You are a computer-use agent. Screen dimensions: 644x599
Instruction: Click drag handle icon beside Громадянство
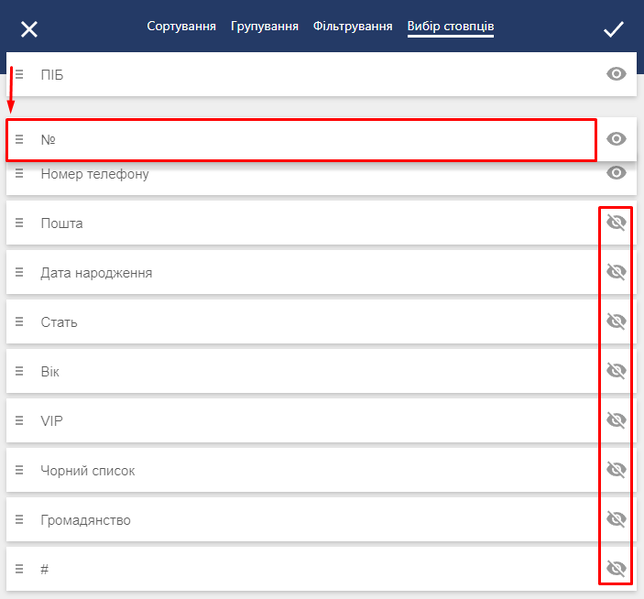coord(19,520)
